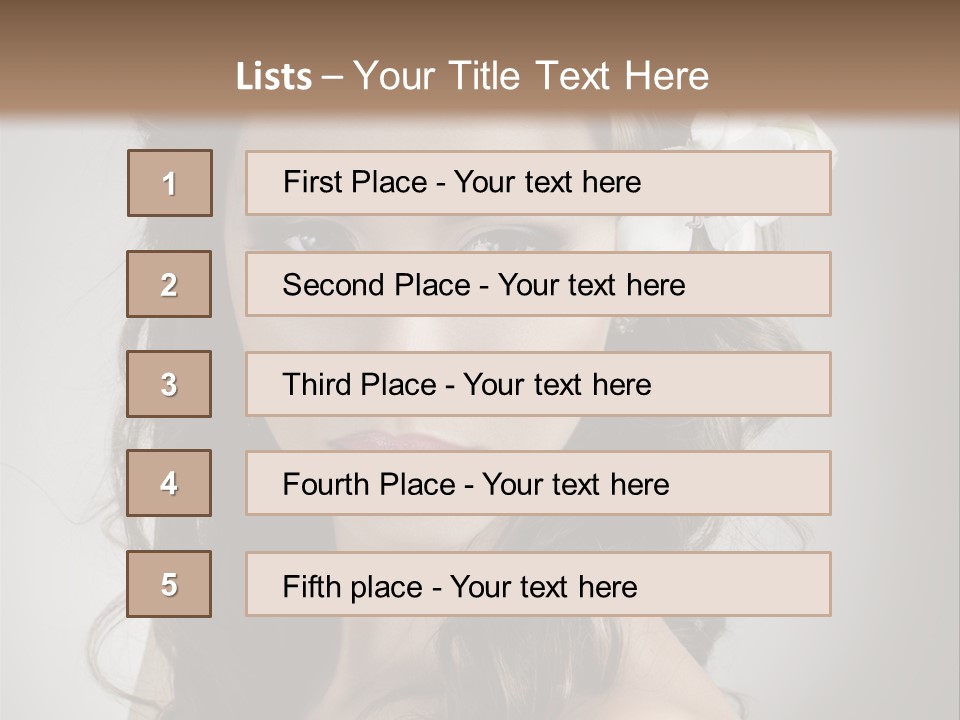This screenshot has height=720, width=960.
Task: Click the brown header band left of the title
Action: 110,70
